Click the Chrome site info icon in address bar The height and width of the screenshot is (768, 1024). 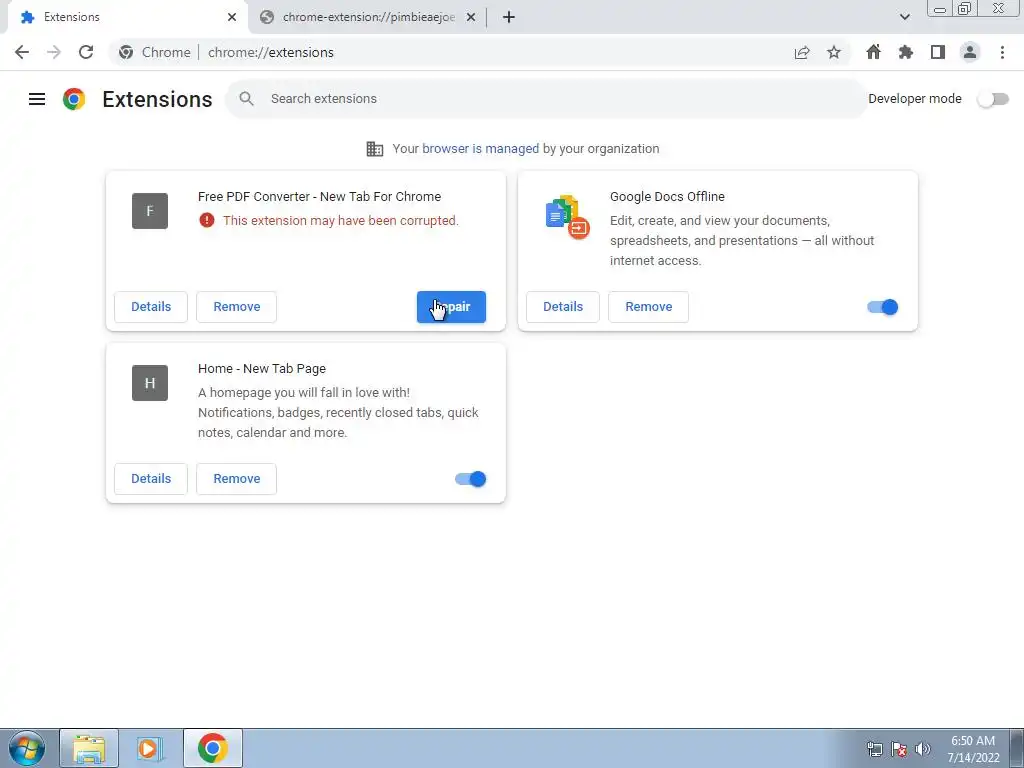[x=126, y=52]
